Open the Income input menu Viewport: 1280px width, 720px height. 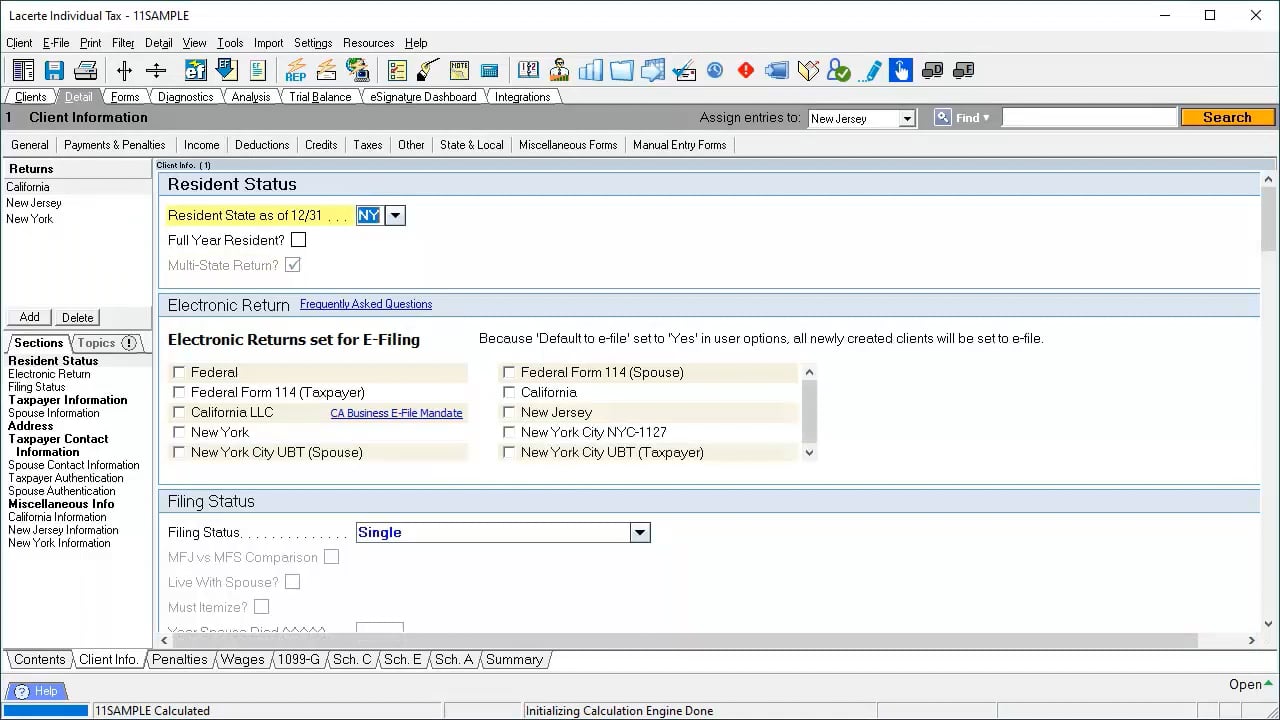(201, 144)
